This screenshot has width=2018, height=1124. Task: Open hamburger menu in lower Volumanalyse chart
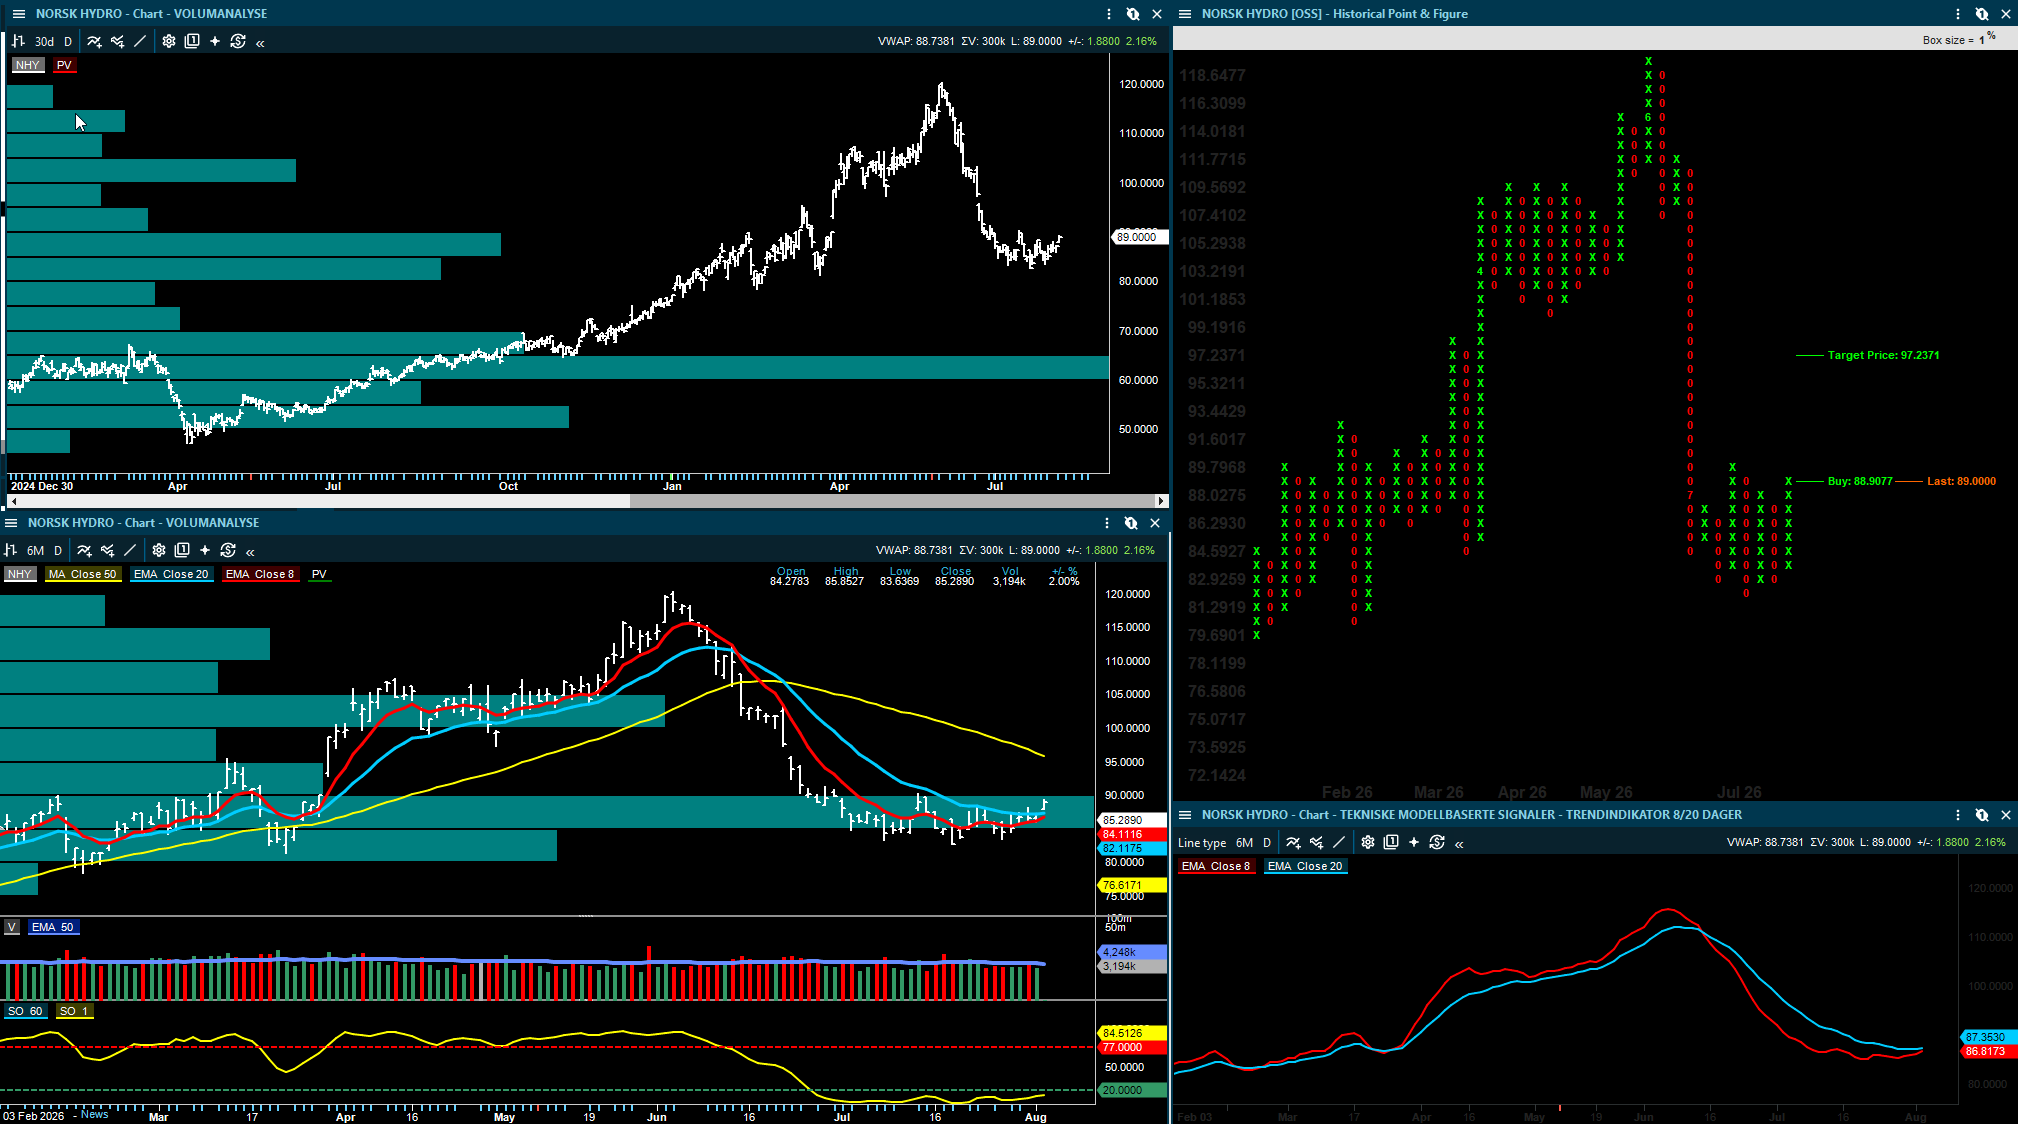tap(11, 523)
